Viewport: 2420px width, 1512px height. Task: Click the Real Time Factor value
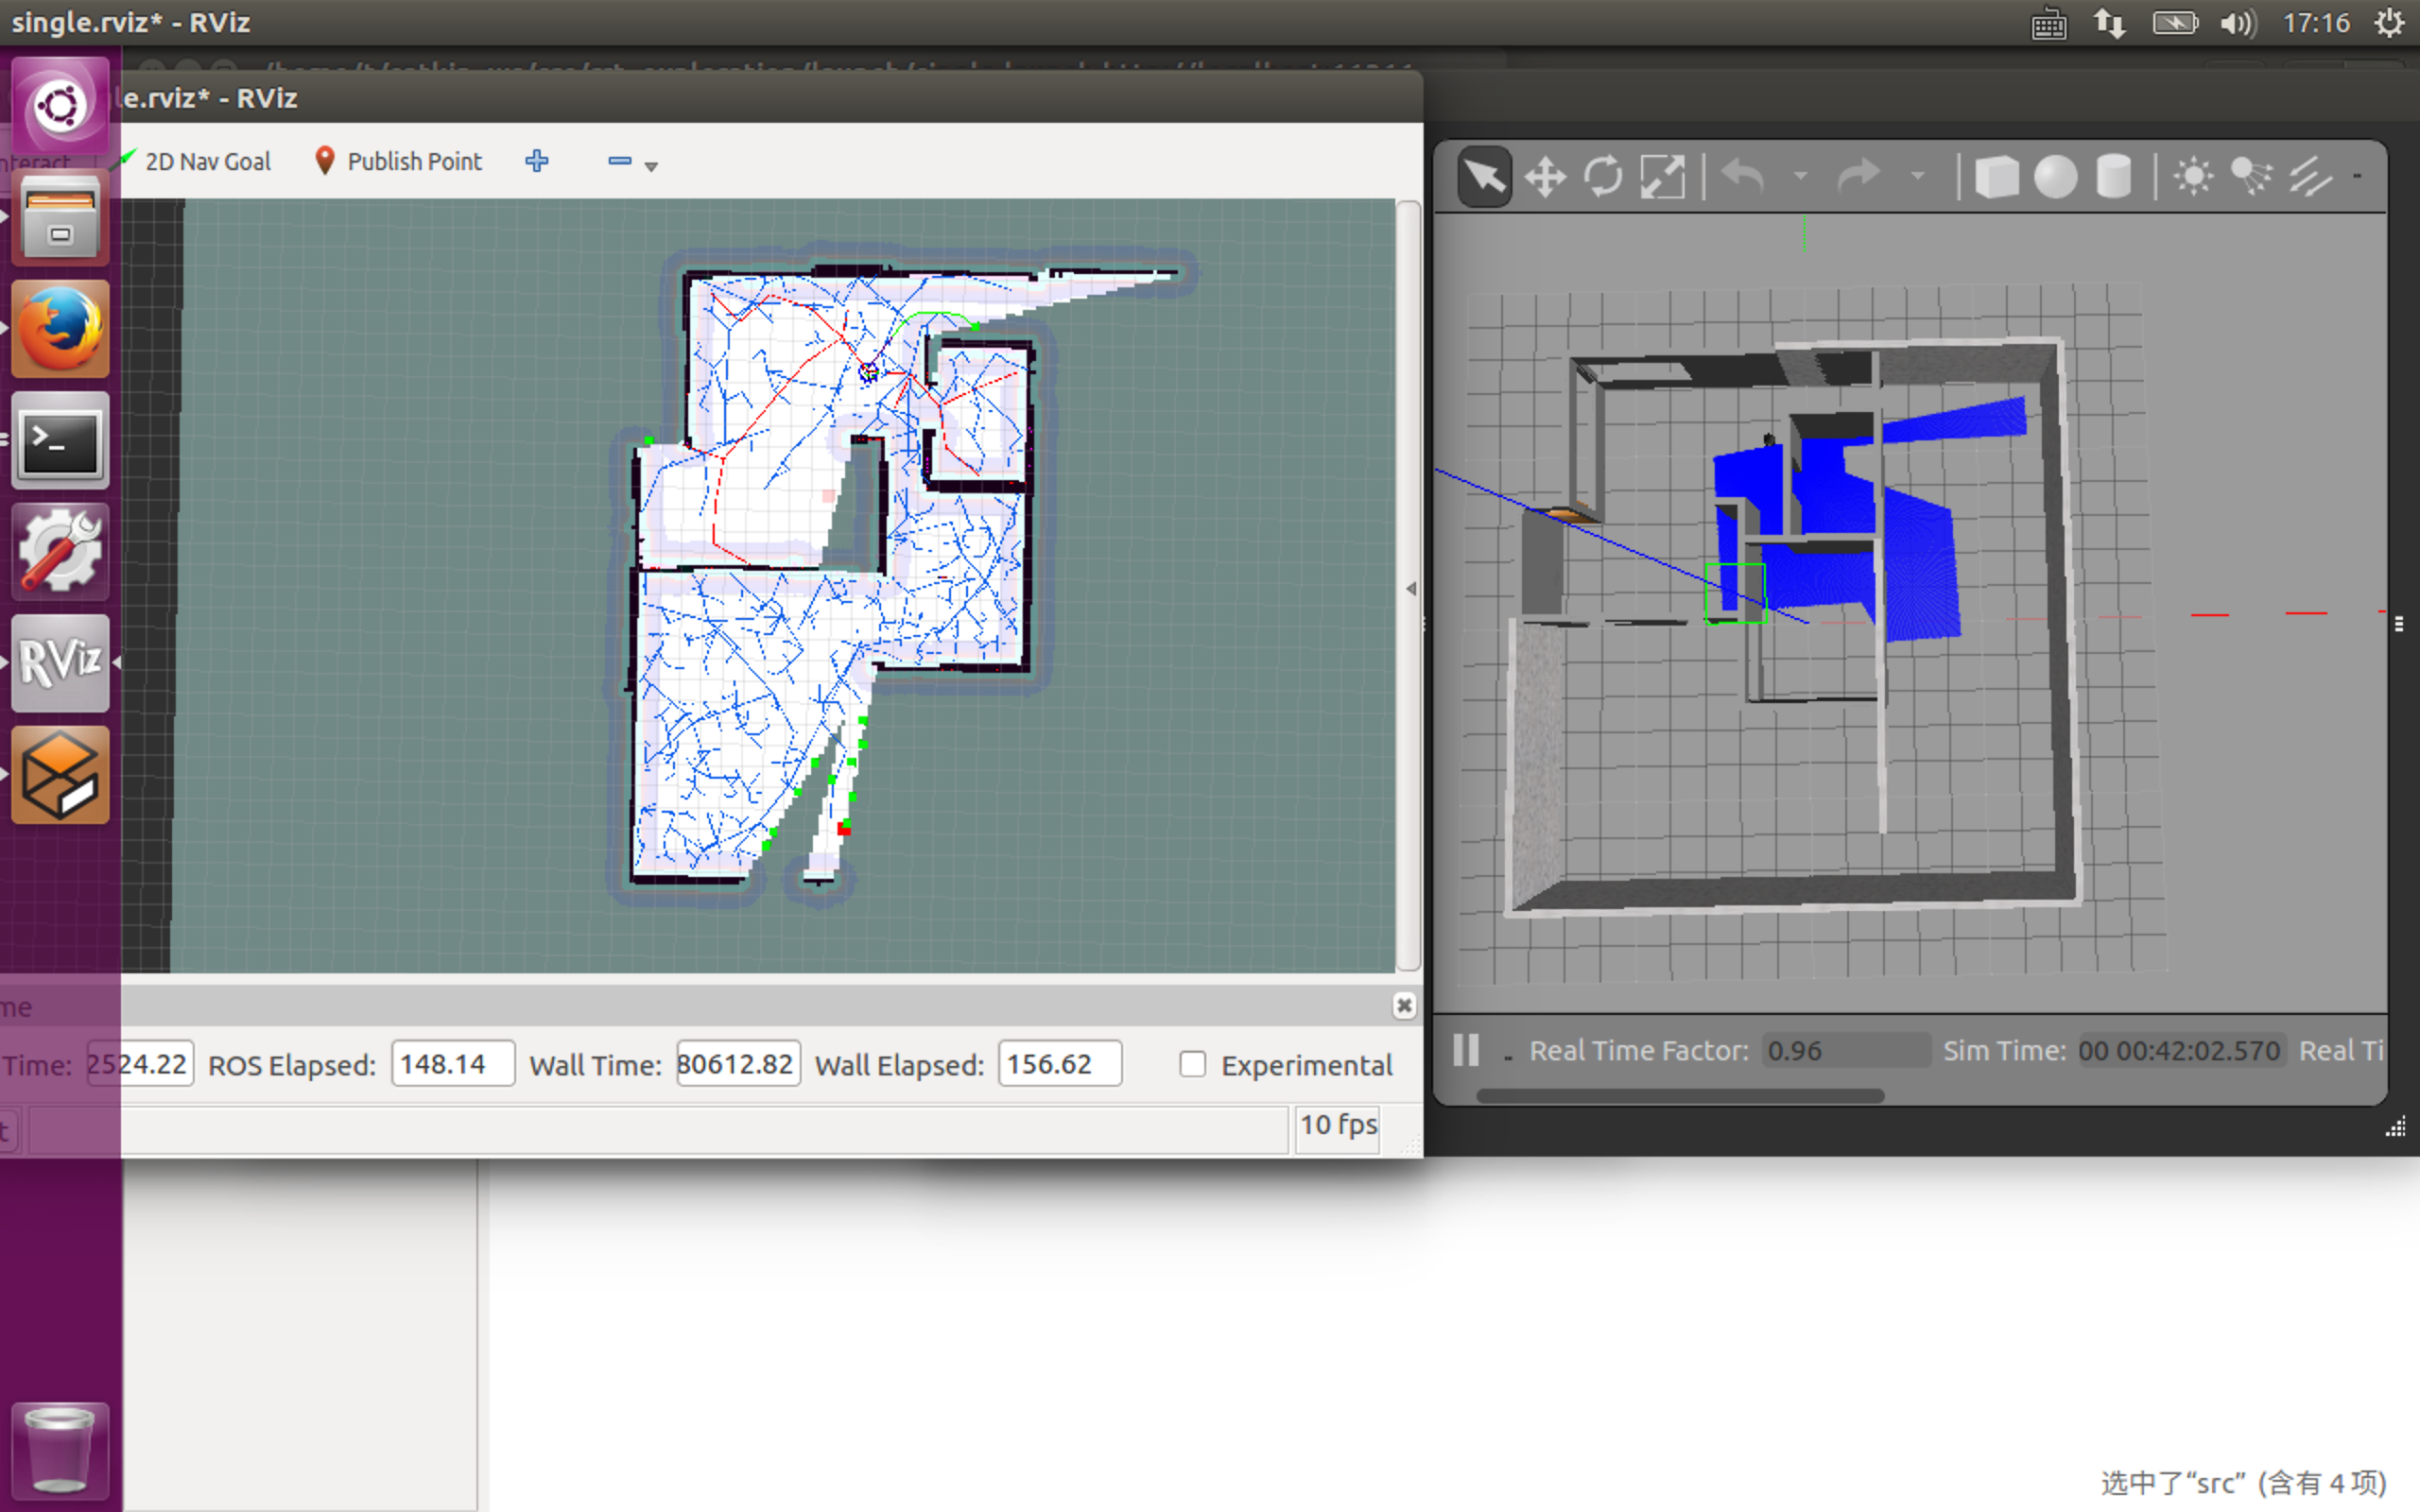1845,1050
